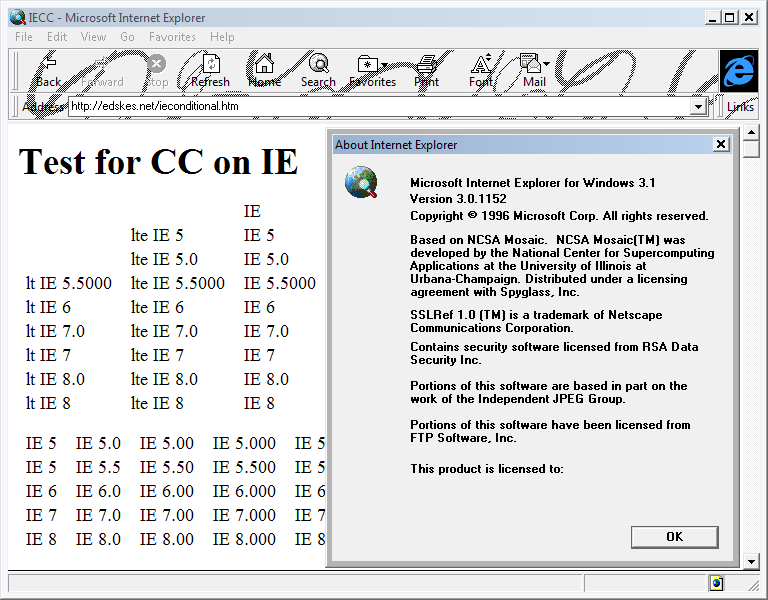768x600 pixels.
Task: Open the Search toolbar button
Action: pos(318,70)
